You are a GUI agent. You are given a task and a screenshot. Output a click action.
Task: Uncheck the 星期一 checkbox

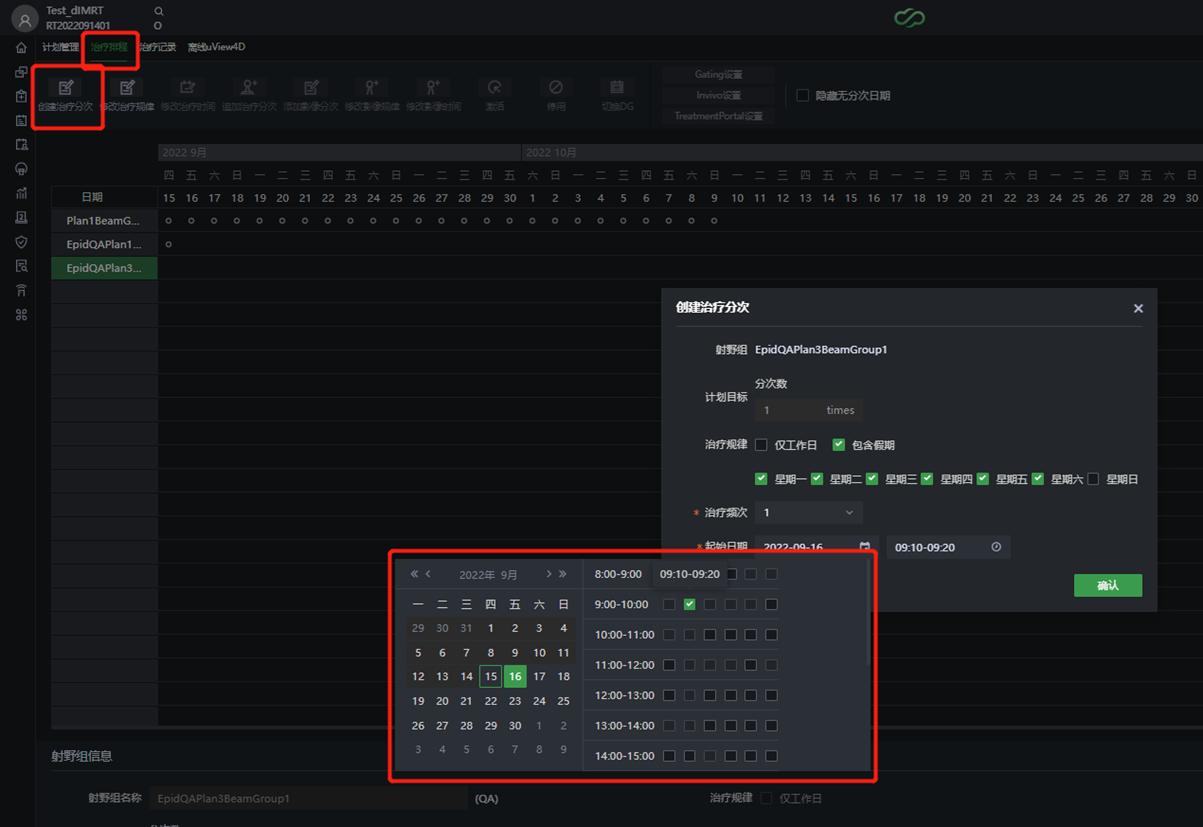761,479
